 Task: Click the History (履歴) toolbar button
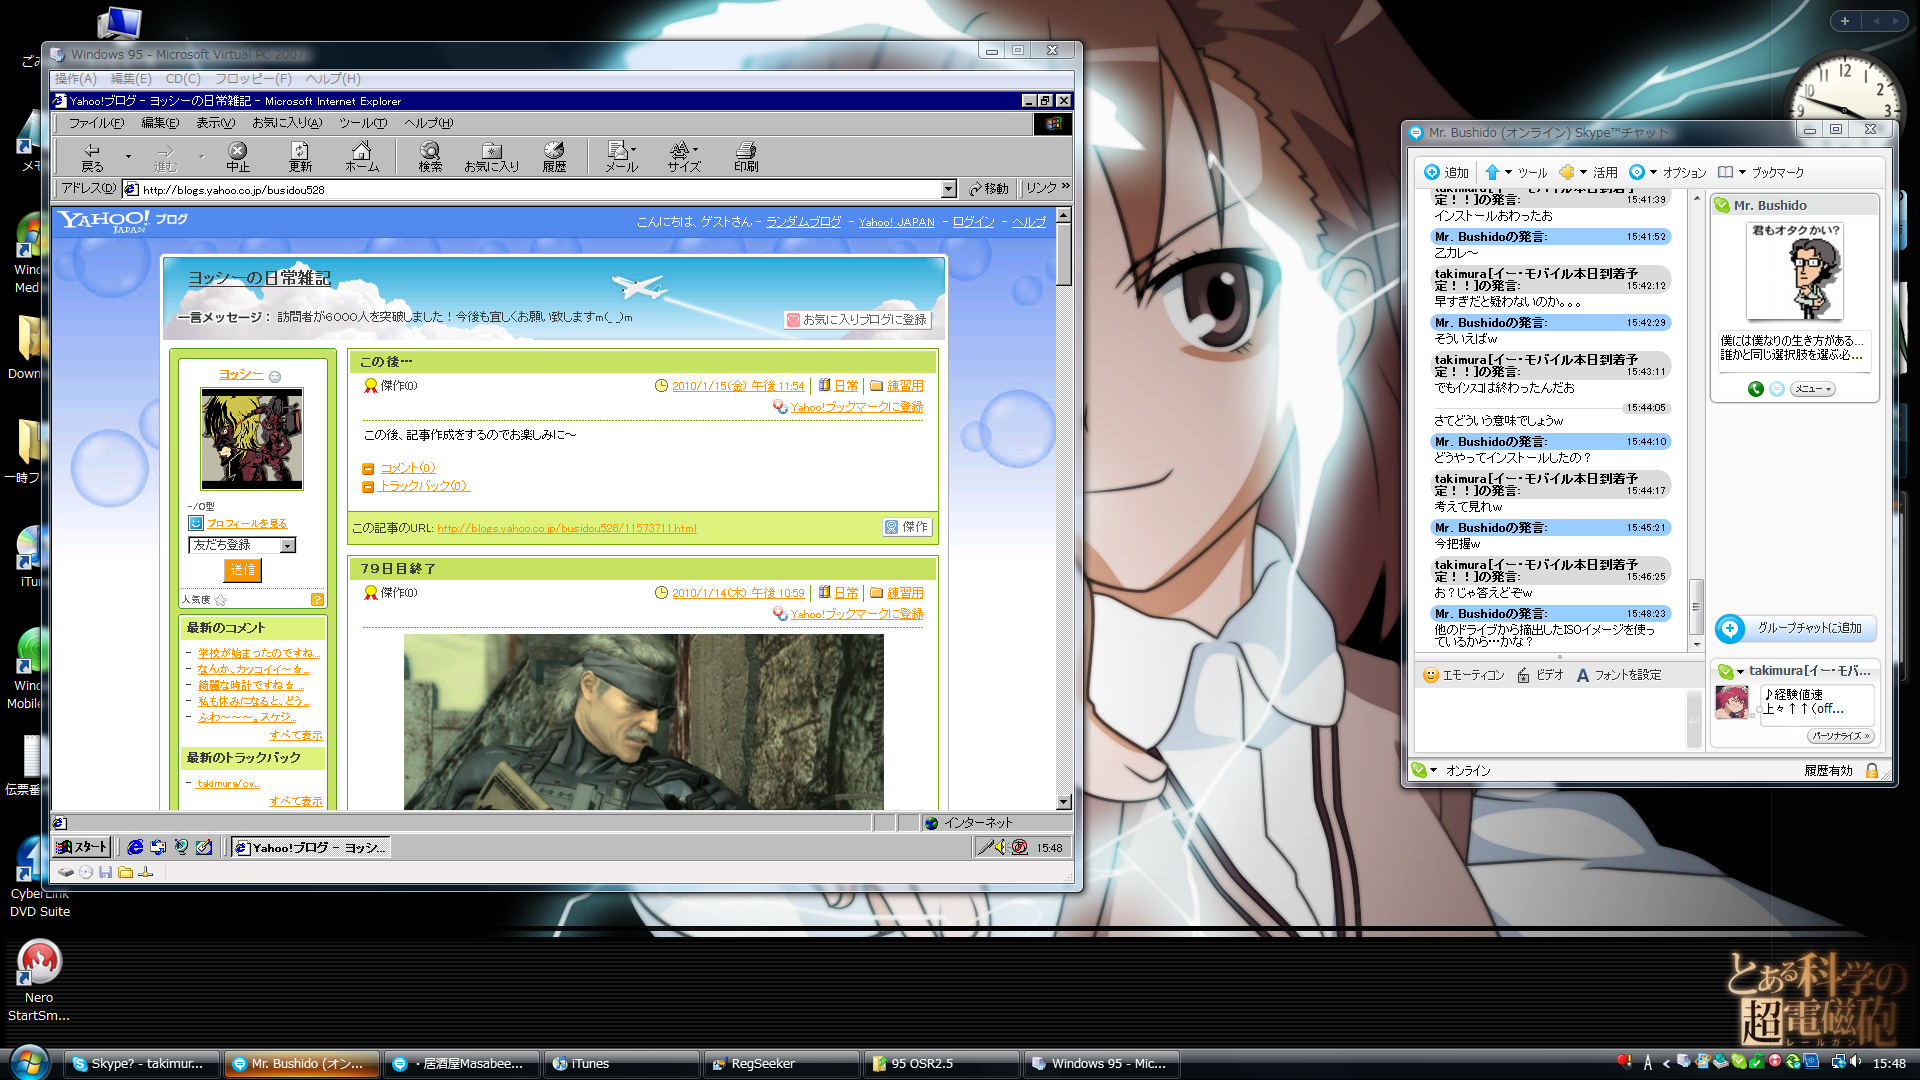[x=554, y=156]
